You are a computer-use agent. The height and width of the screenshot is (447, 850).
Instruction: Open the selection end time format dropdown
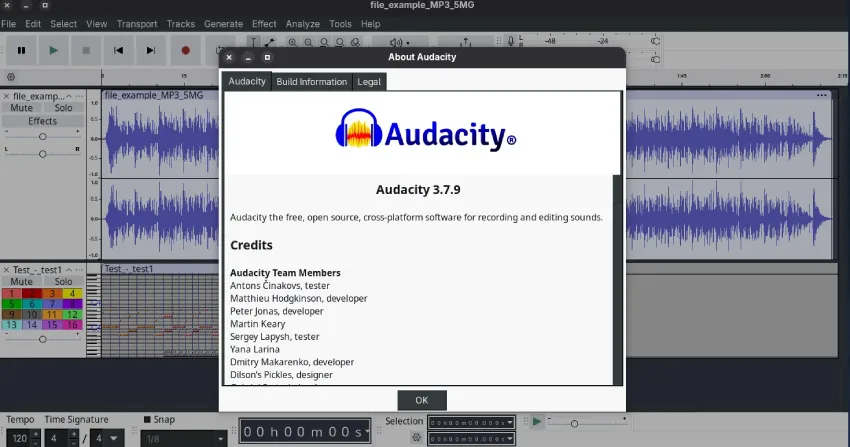[x=510, y=438]
